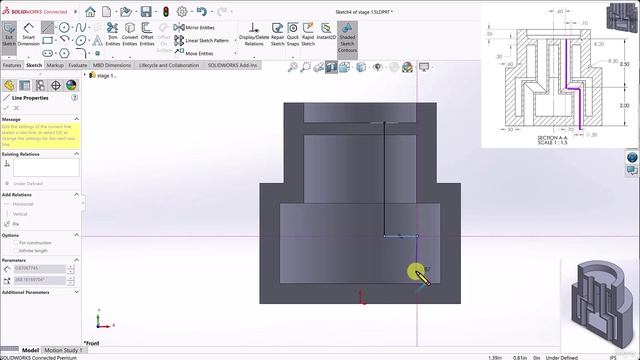640x360 pixels.
Task: Click Rapid Sketch tool
Action: [x=308, y=34]
